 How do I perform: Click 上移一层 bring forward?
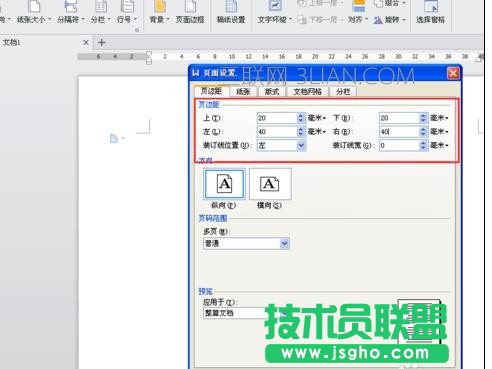click(x=320, y=4)
